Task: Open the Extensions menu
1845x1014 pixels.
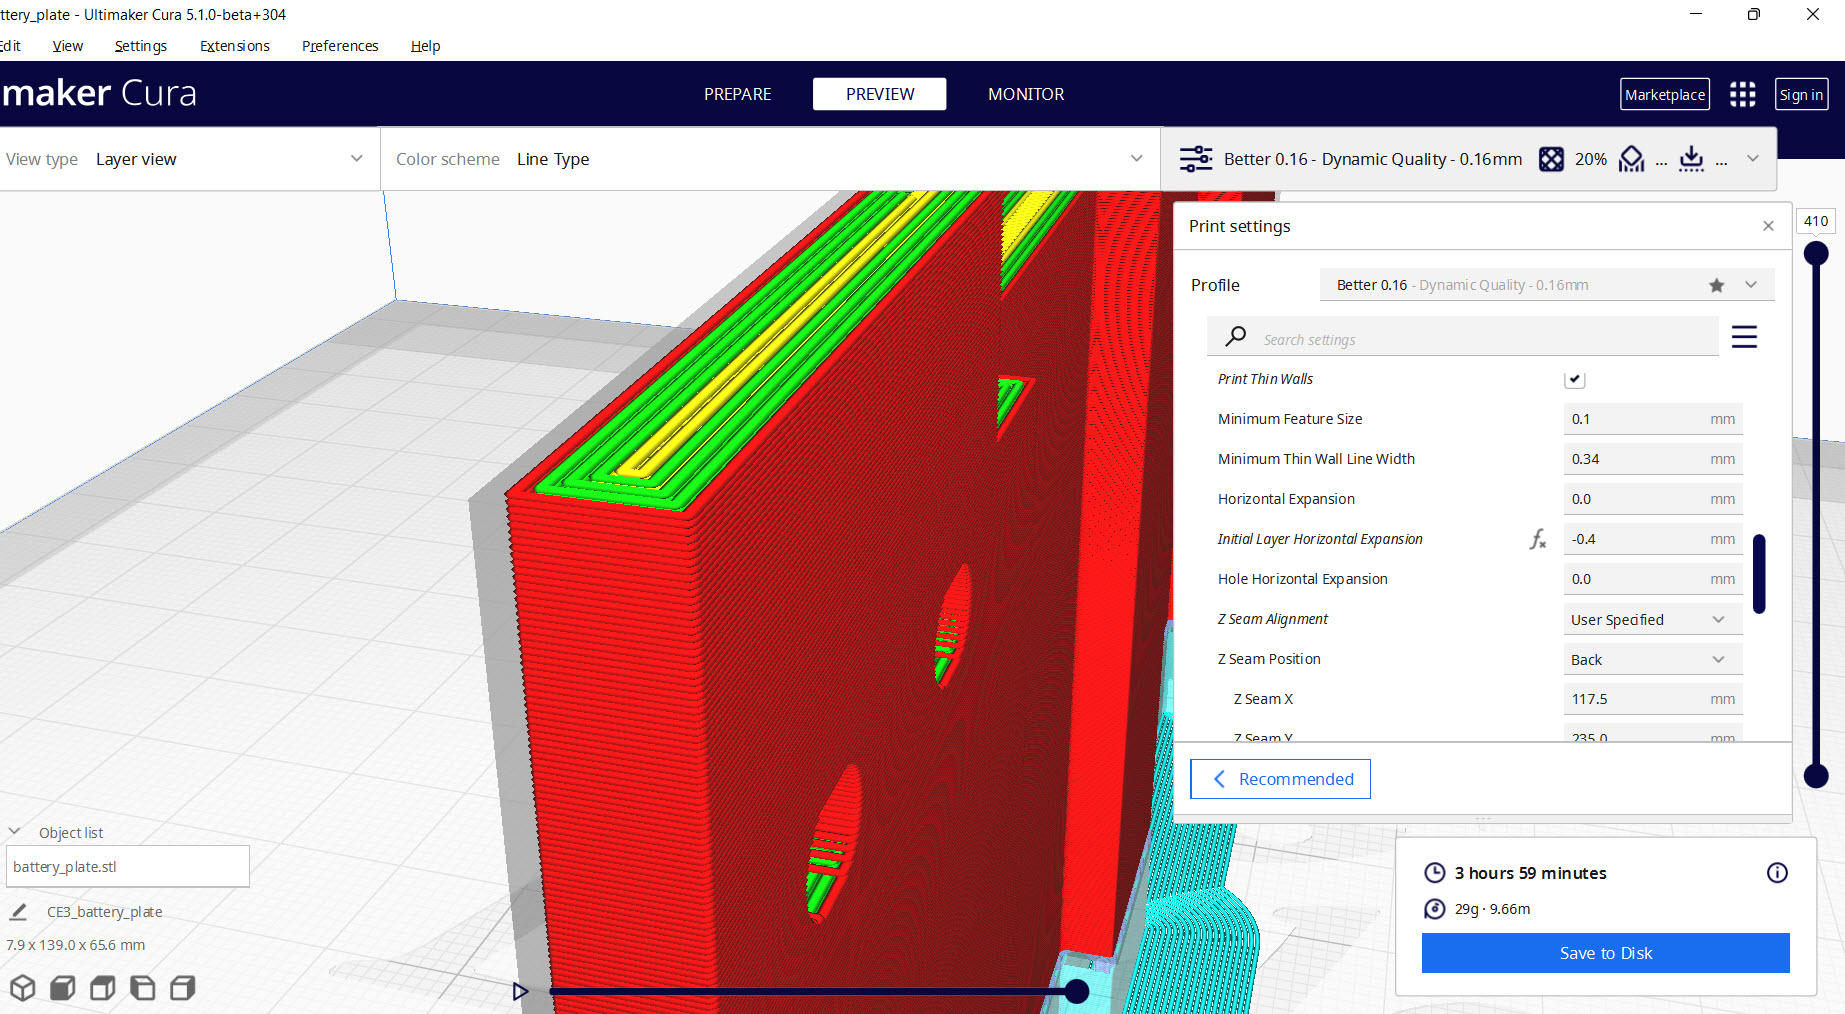Action: [234, 46]
